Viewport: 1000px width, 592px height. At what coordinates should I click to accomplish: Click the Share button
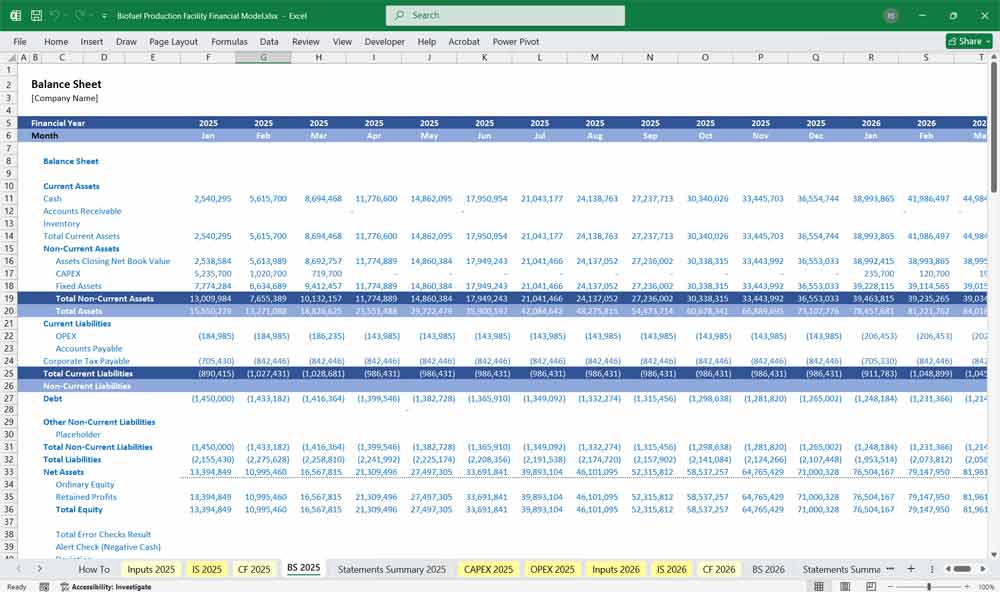pos(963,41)
